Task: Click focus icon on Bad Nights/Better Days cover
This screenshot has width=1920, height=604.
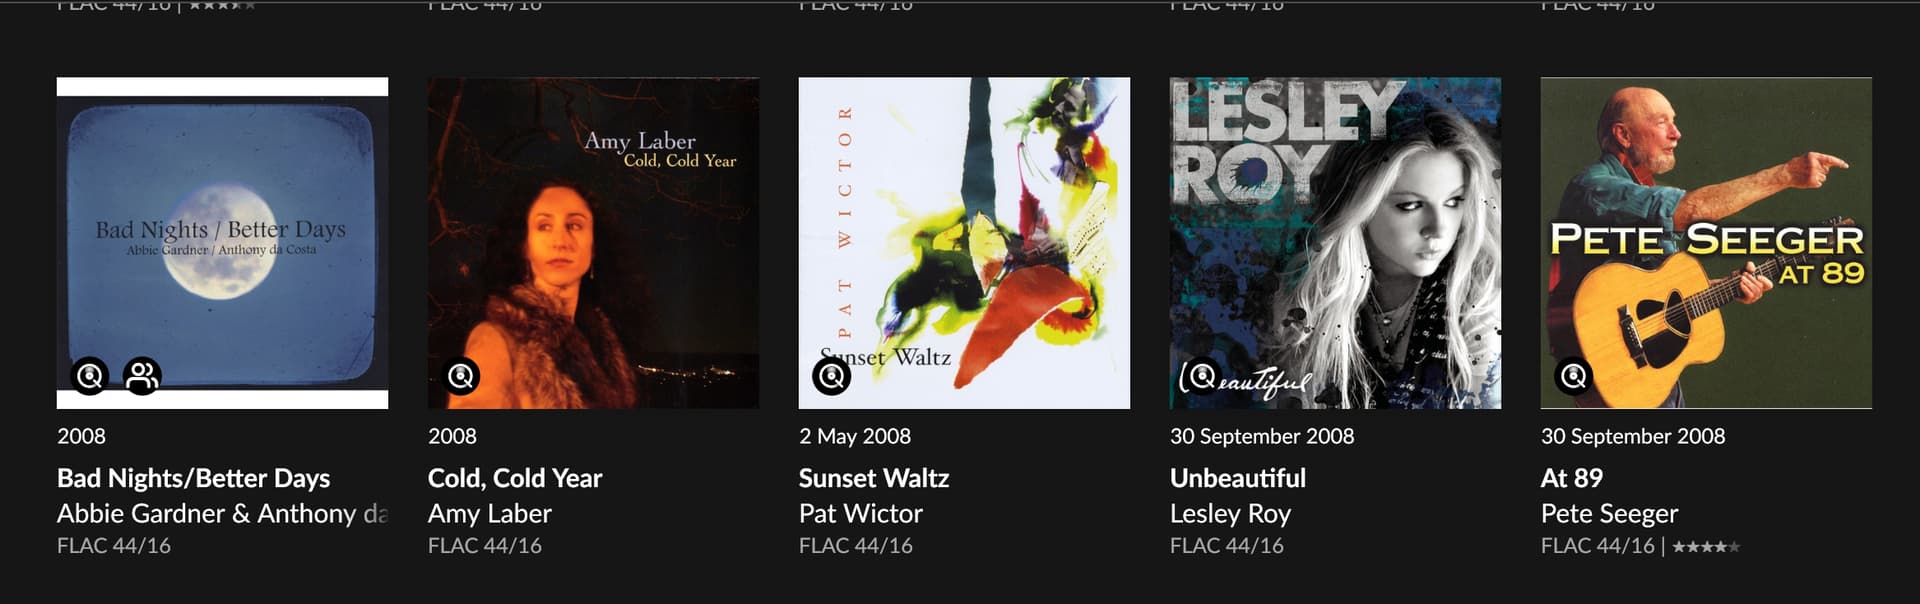Action: click(x=90, y=376)
